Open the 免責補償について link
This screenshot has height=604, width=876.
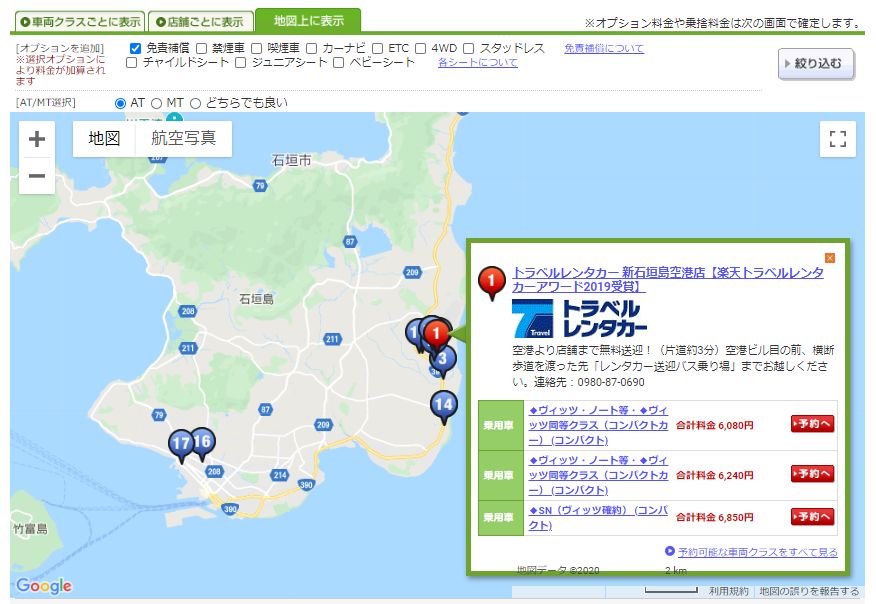click(x=604, y=49)
